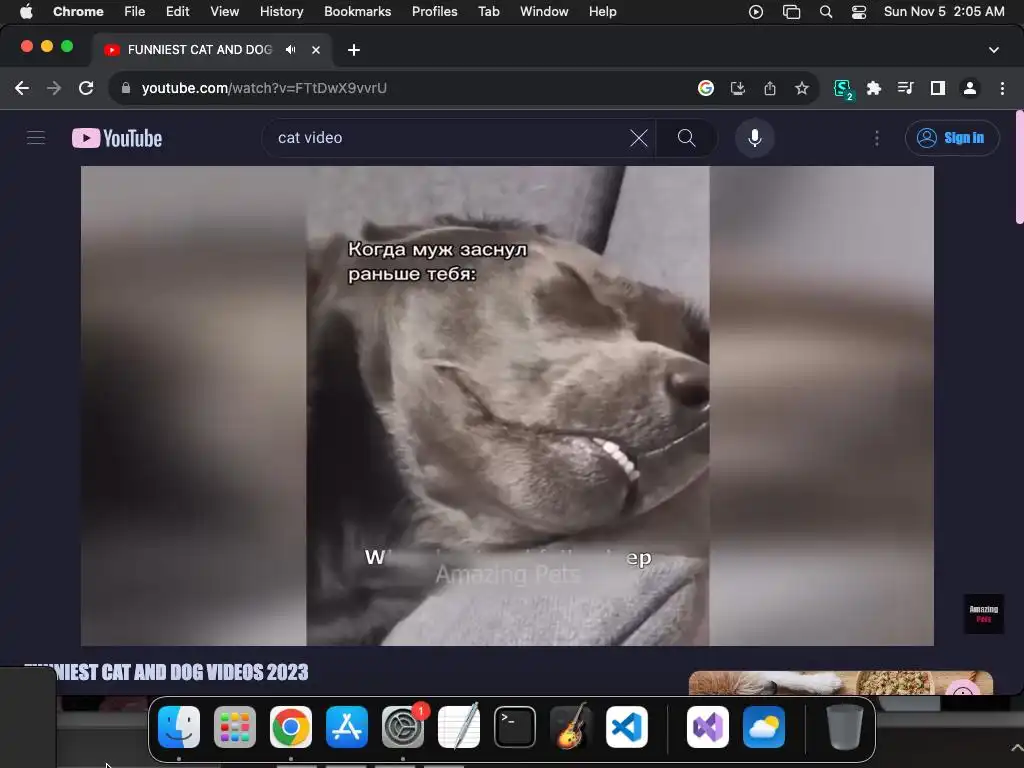Open the Google icon in the address bar
Viewport: 1024px width, 768px height.
click(705, 88)
